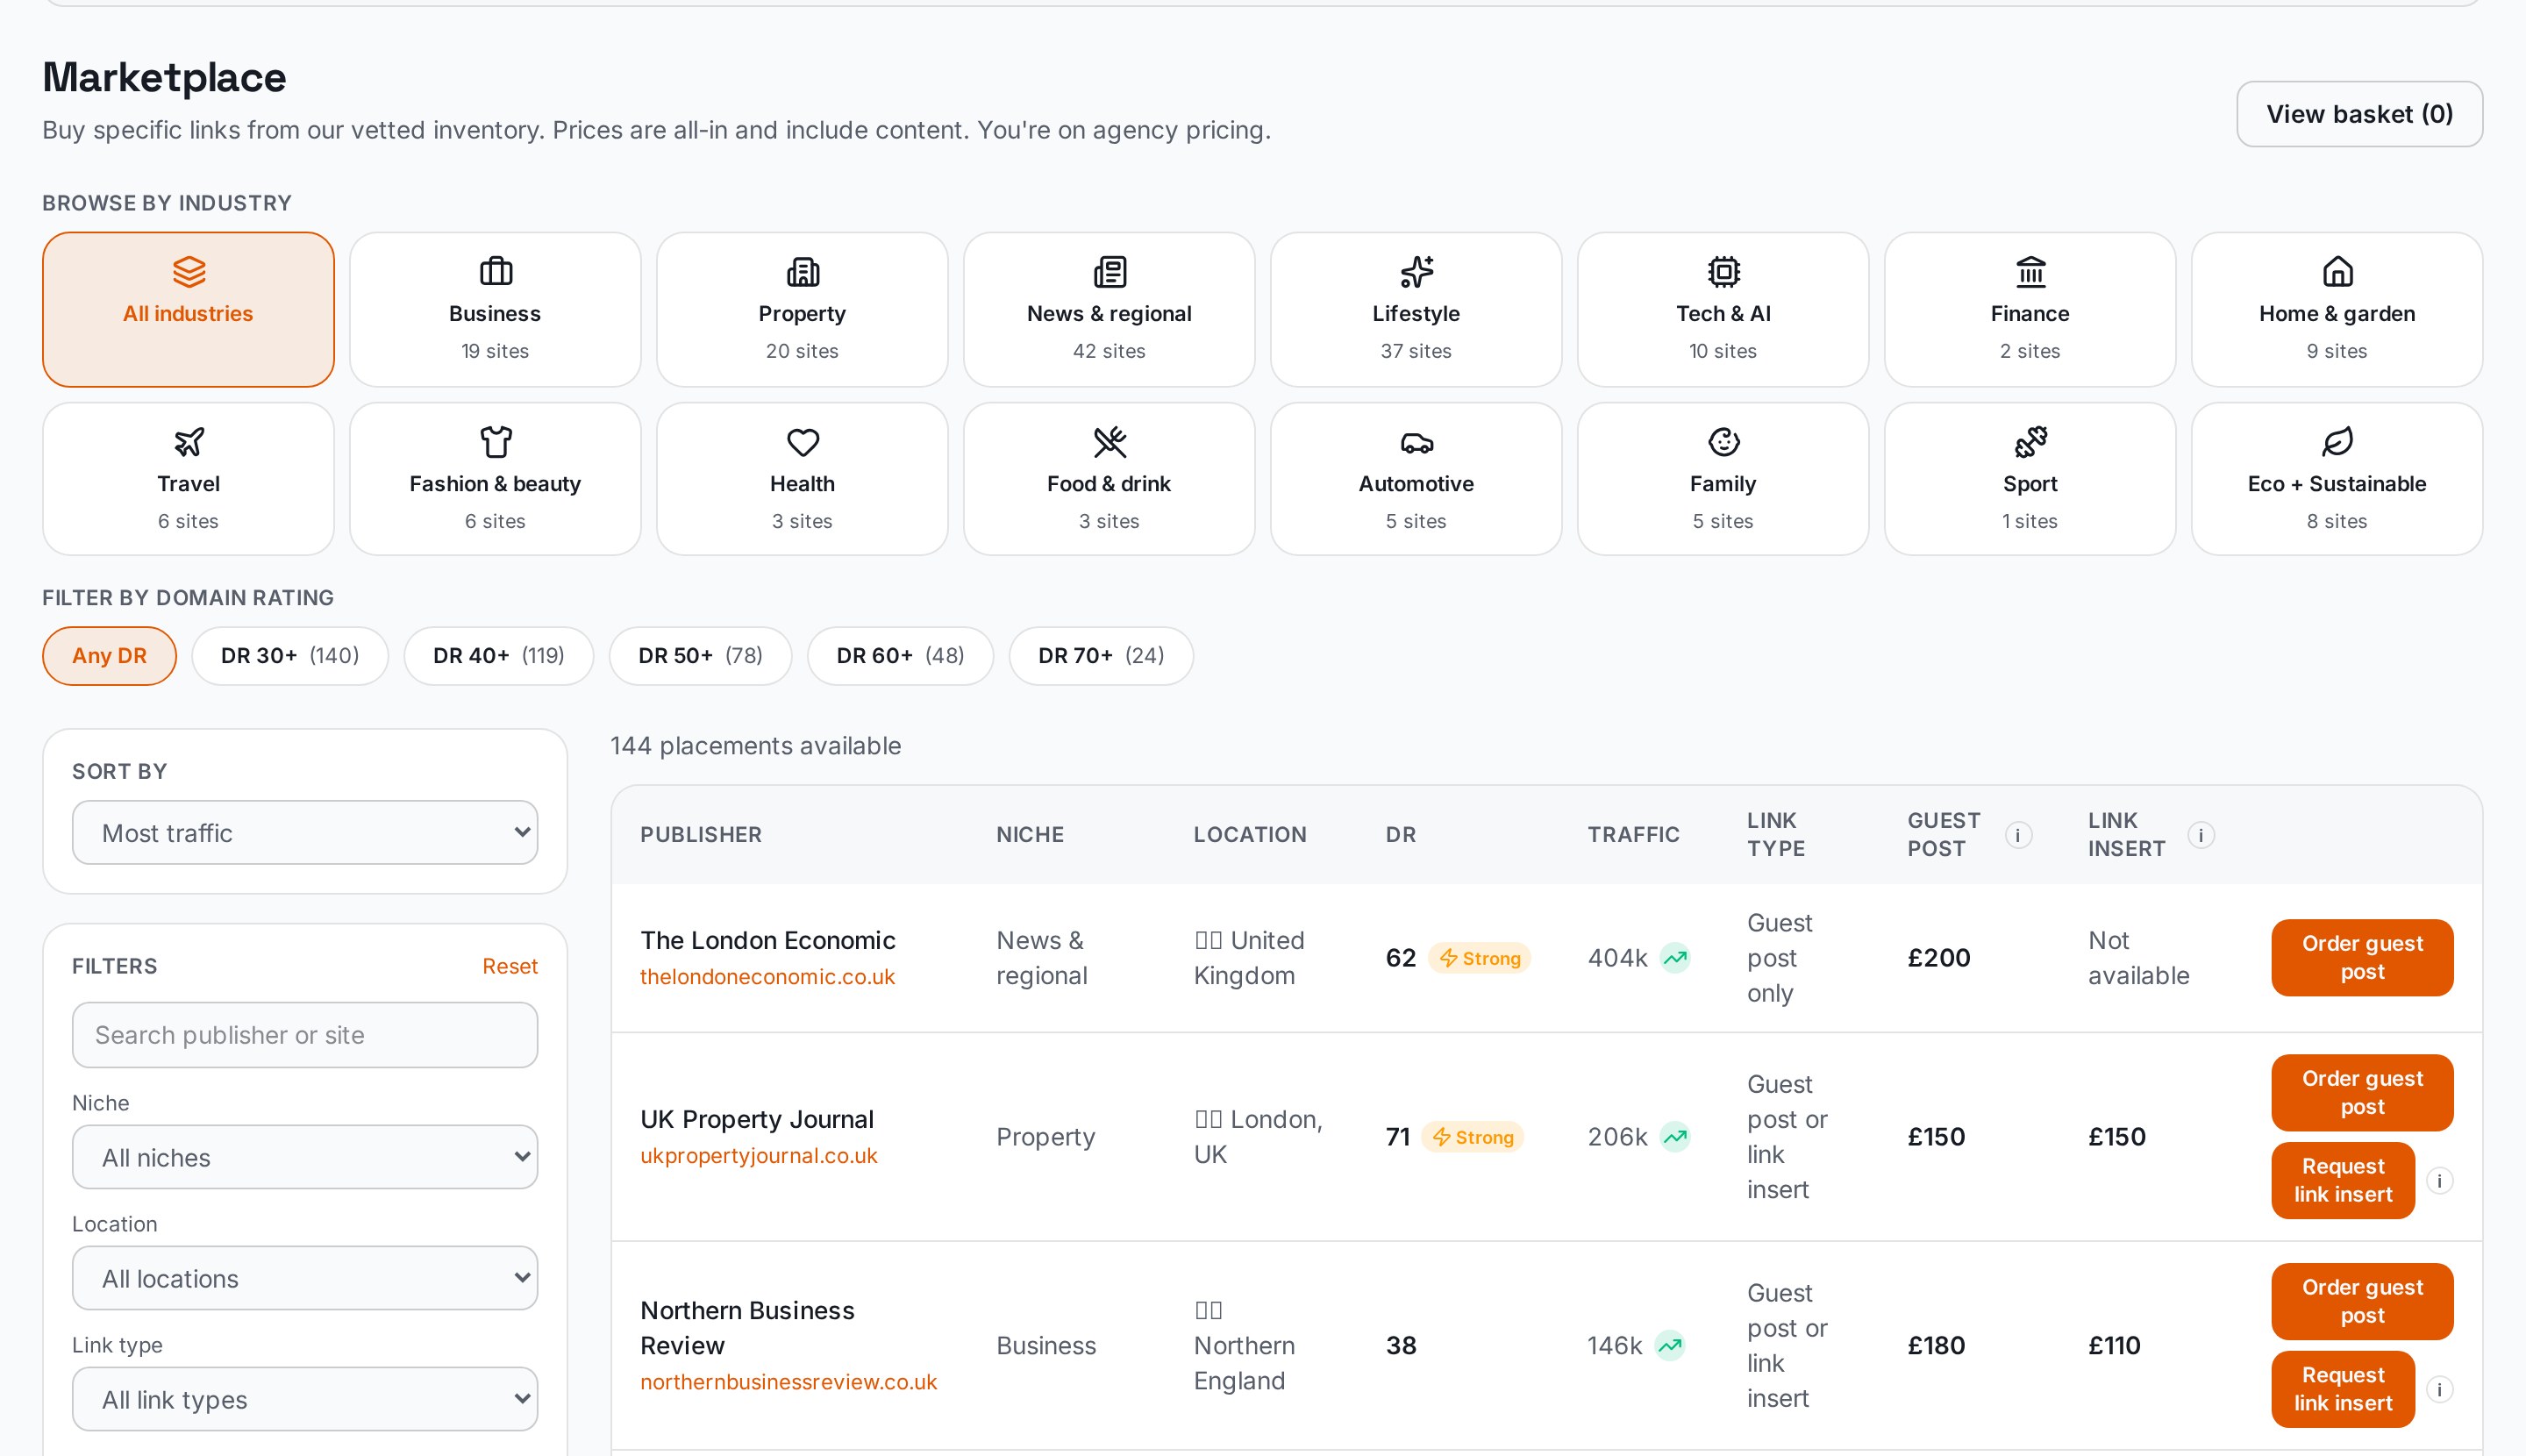
Task: Browse the Property 20 sites category
Action: pos(802,310)
